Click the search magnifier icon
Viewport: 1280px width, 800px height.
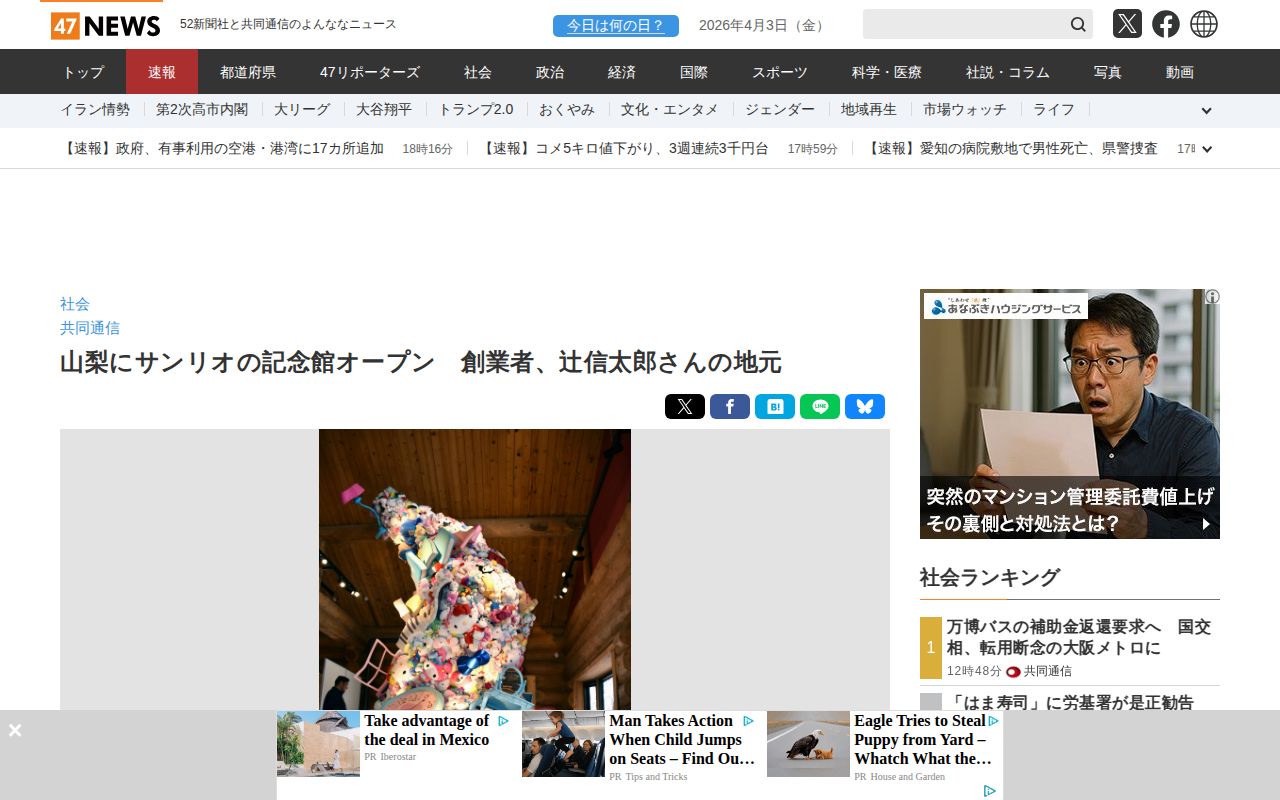(1078, 24)
